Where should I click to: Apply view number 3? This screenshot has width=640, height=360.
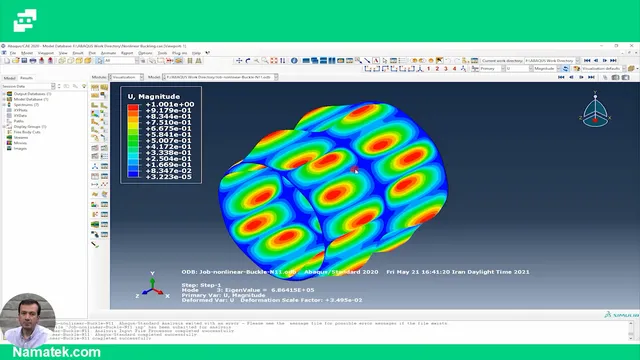tap(446, 69)
